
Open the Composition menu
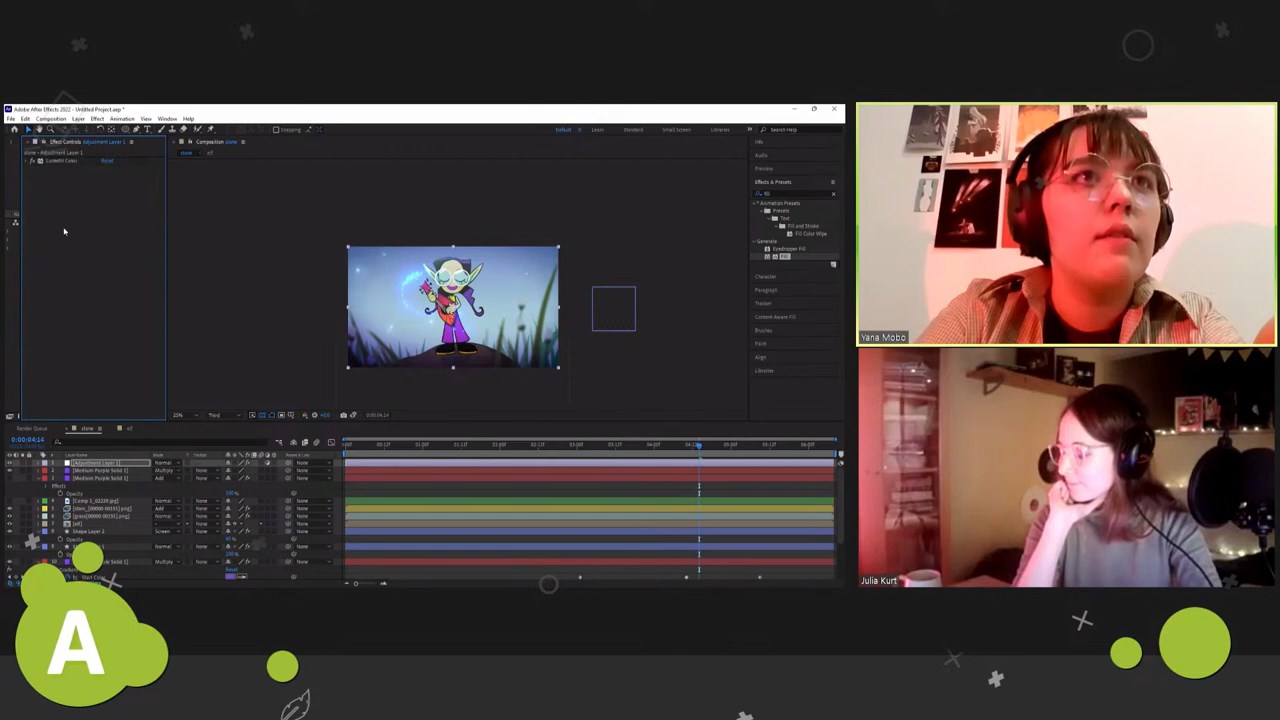click(51, 119)
